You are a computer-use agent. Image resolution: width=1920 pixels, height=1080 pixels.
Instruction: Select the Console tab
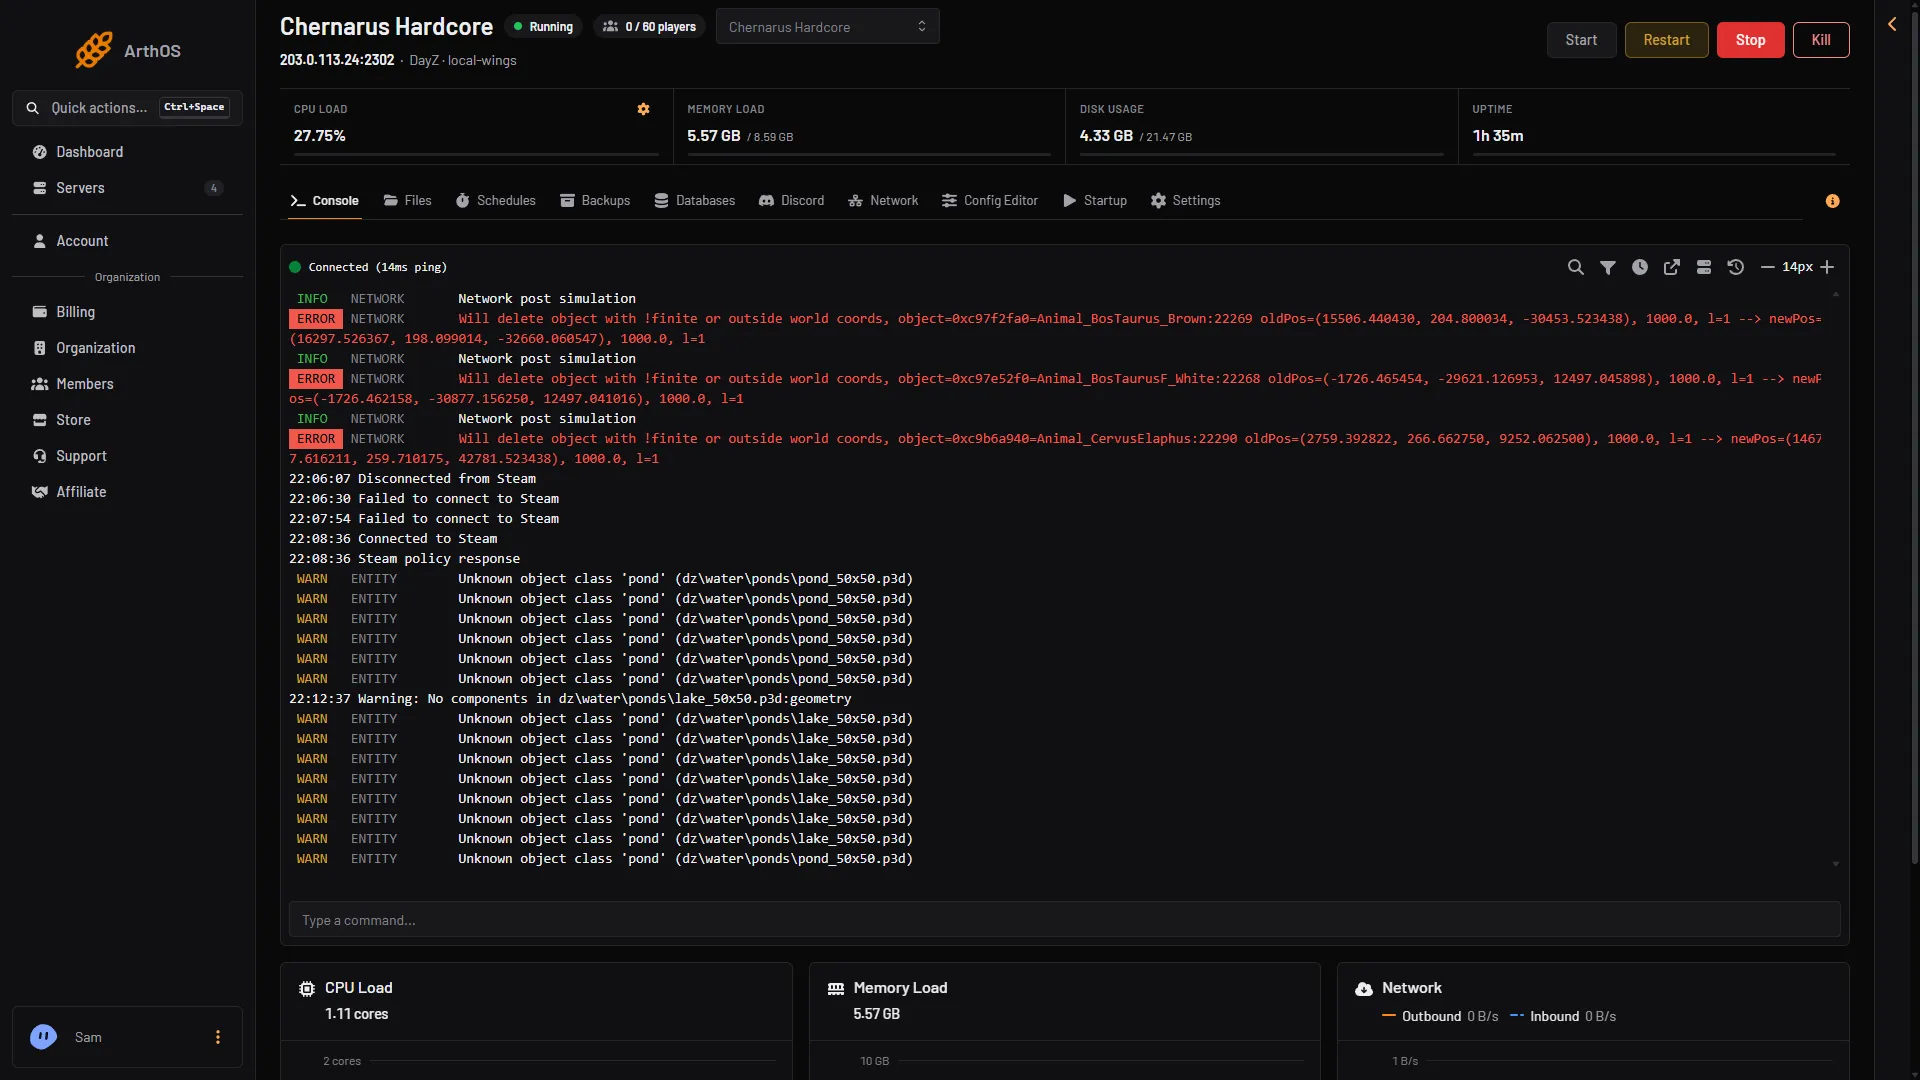324,201
